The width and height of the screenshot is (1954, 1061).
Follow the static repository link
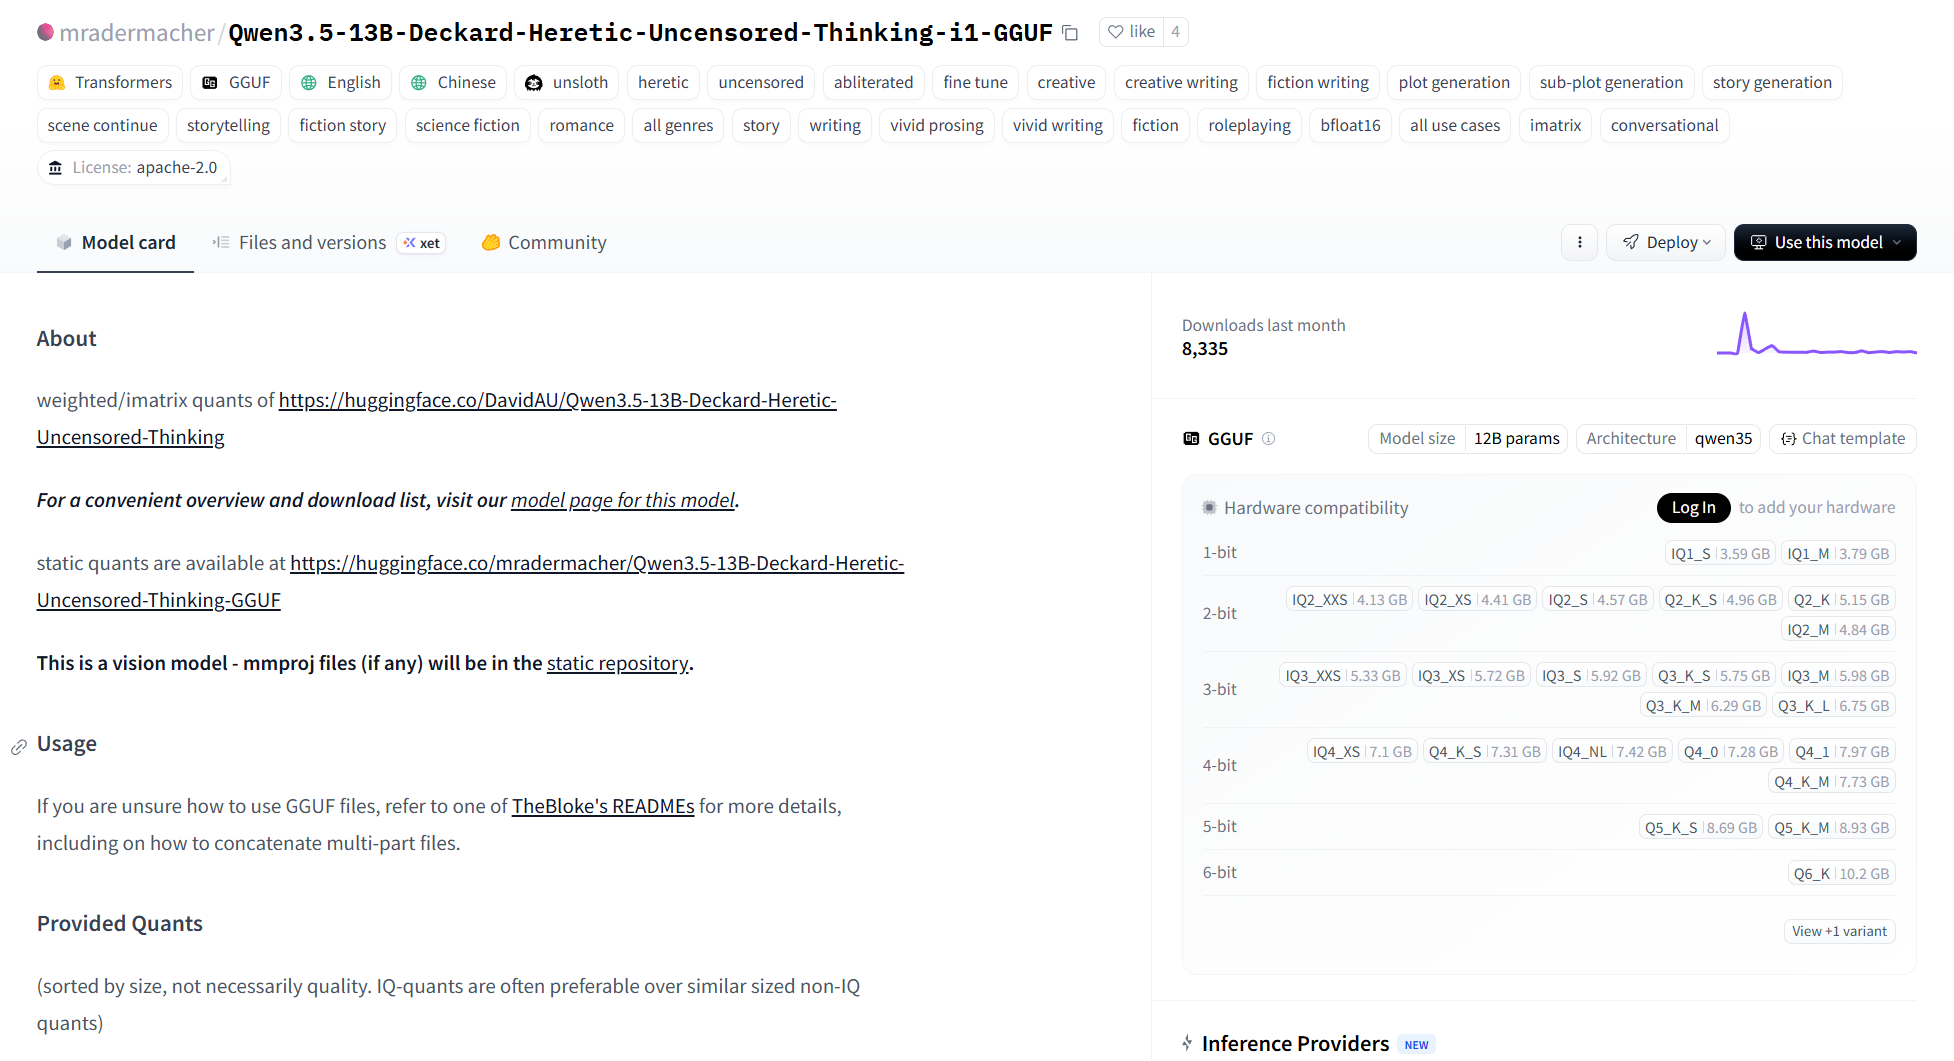(x=617, y=663)
